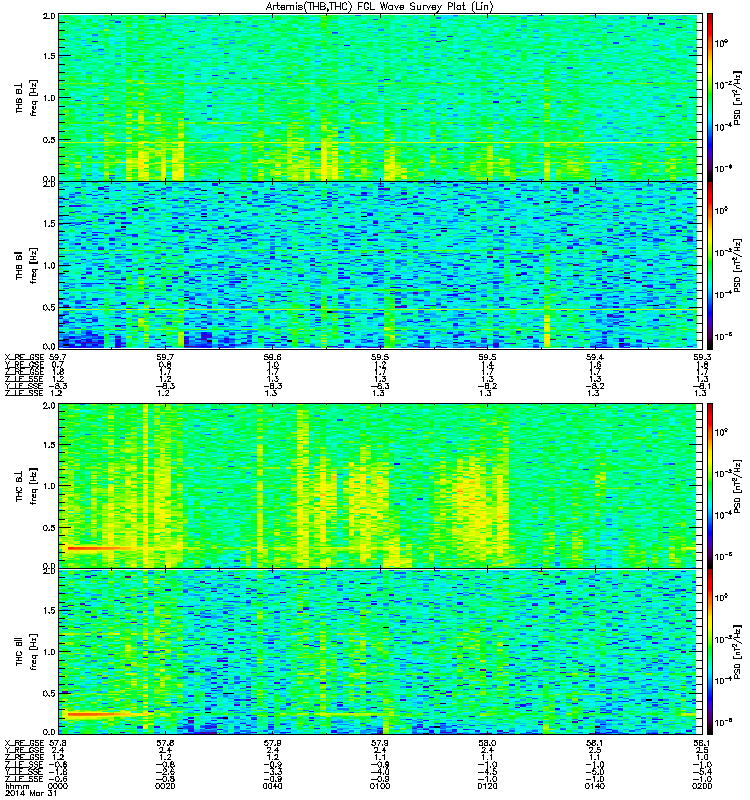The height and width of the screenshot is (800, 750).
Task: Click the '0120' time tick label
Action: (487, 786)
